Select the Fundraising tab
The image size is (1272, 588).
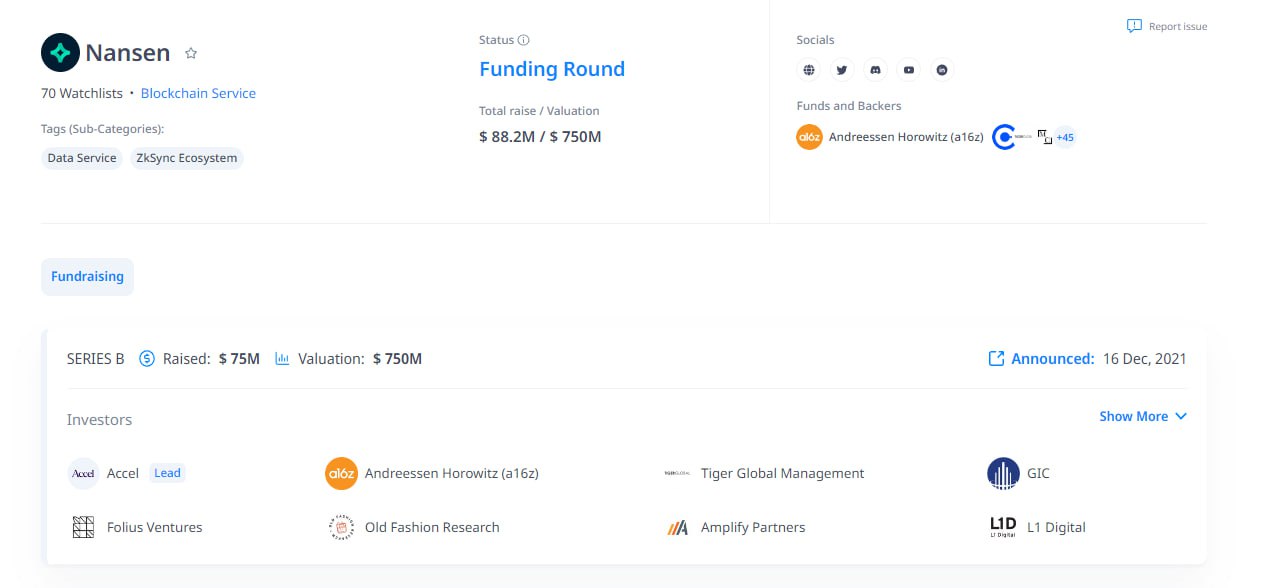[x=87, y=276]
